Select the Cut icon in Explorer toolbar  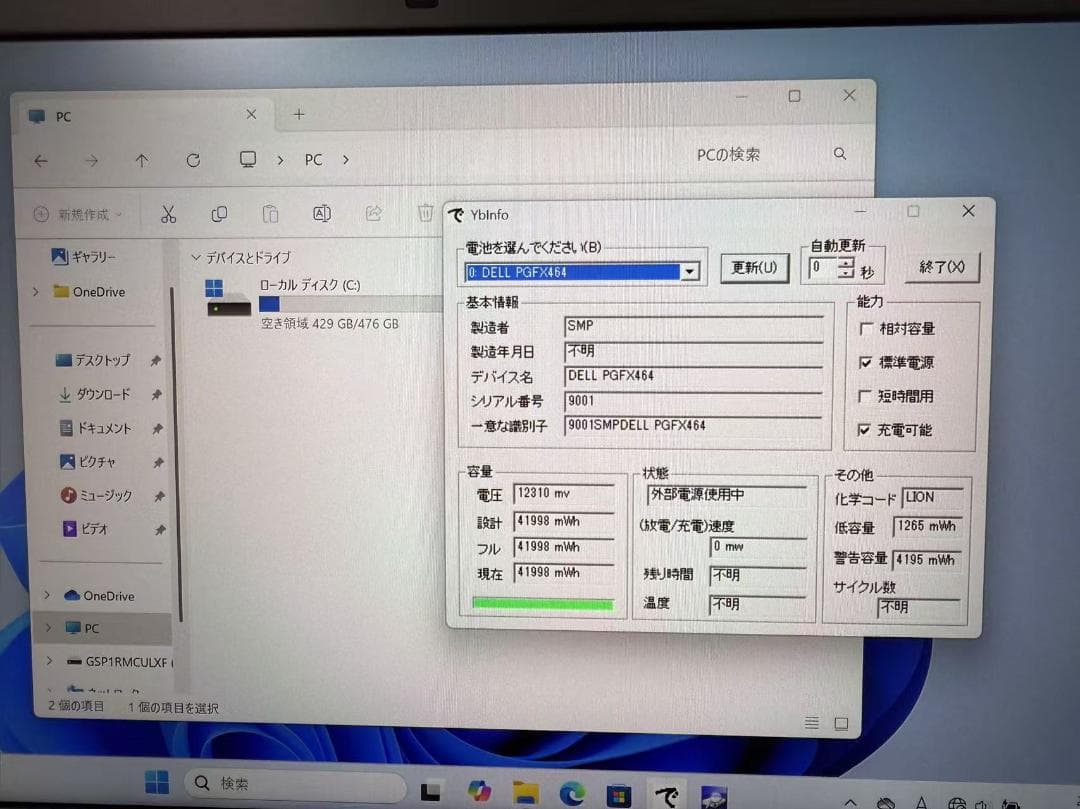pyautogui.click(x=169, y=213)
